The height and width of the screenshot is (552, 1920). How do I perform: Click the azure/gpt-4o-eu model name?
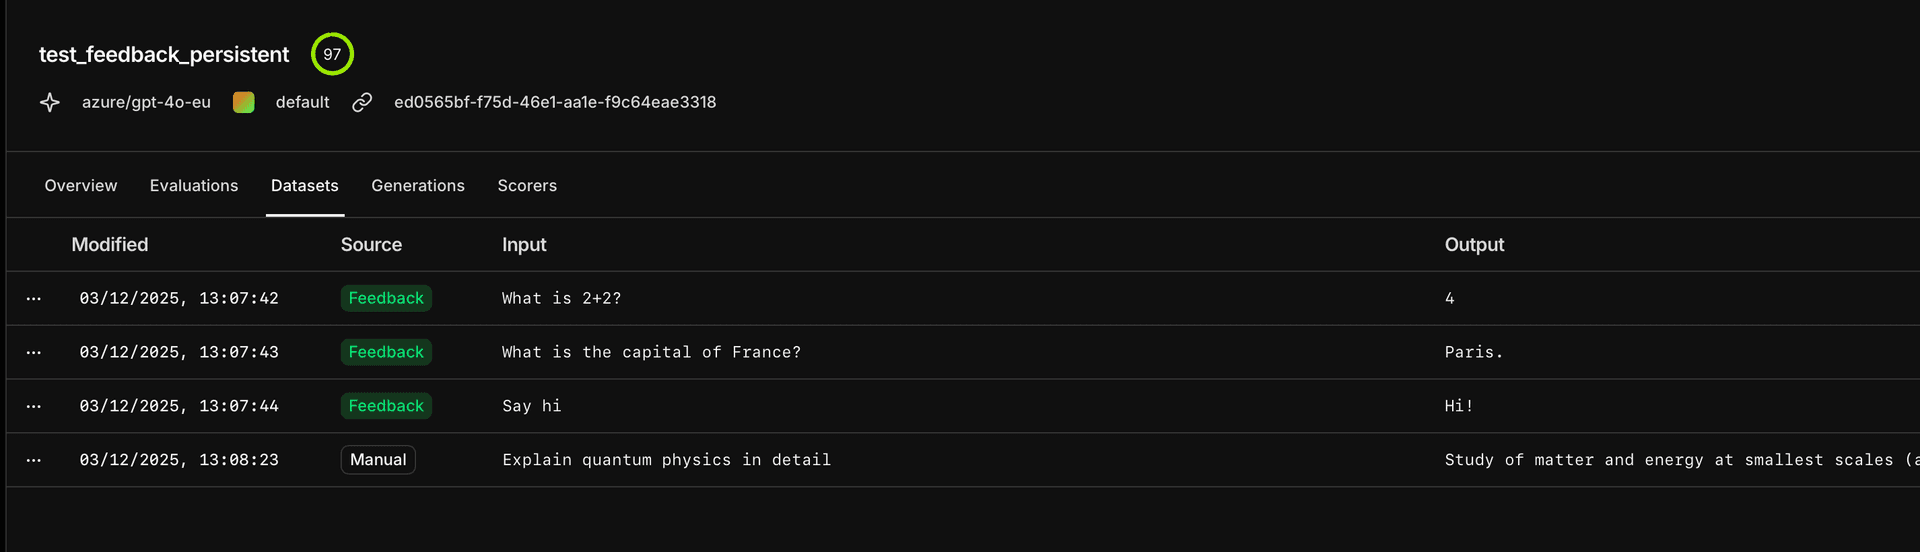click(x=146, y=102)
